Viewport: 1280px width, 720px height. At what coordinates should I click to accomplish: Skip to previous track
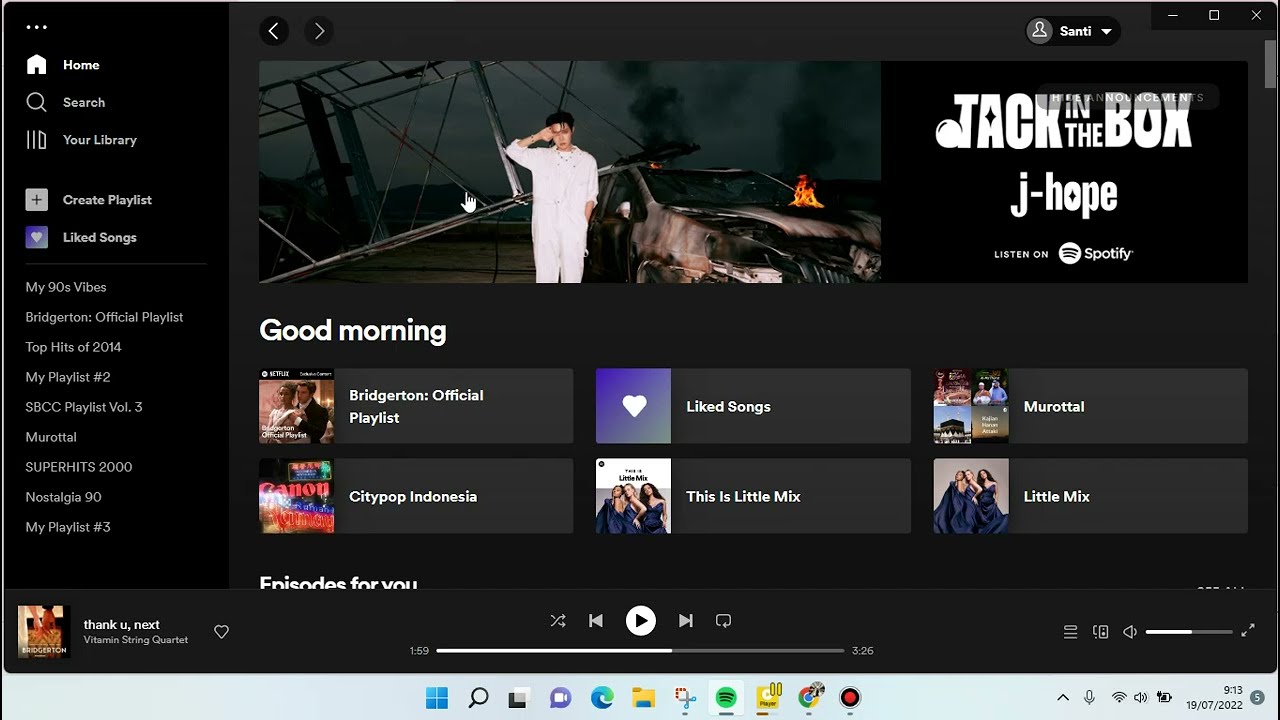coord(596,621)
